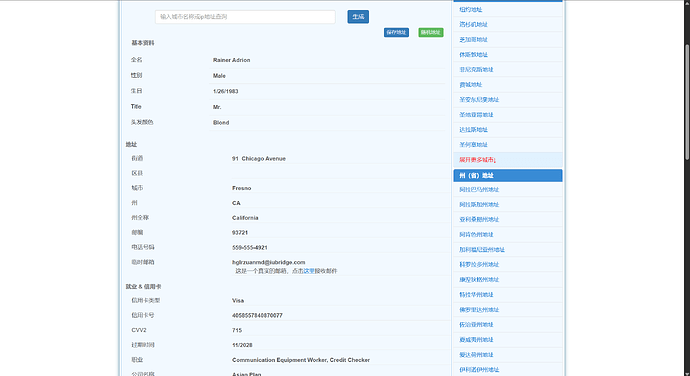Click the blue 生成 generate button
Screen dimensions: 690x376
click(x=358, y=17)
